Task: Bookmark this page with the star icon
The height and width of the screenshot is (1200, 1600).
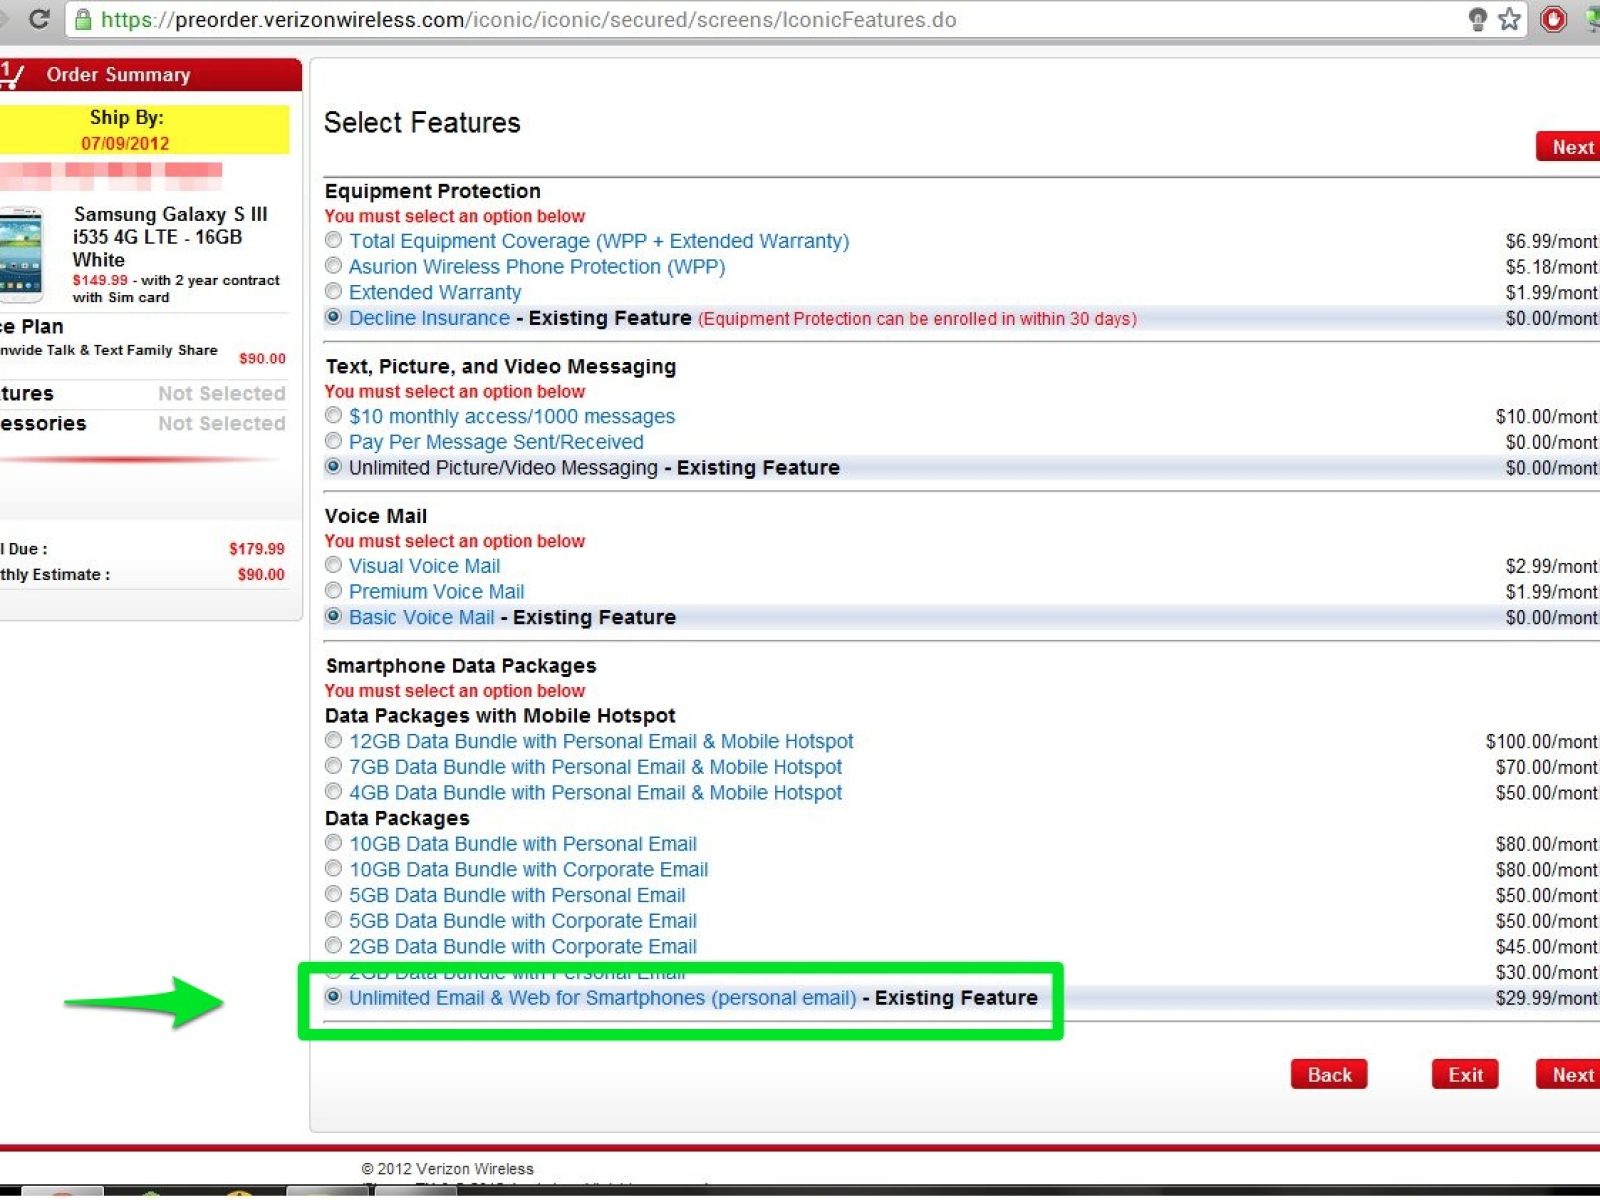Action: point(1509,19)
